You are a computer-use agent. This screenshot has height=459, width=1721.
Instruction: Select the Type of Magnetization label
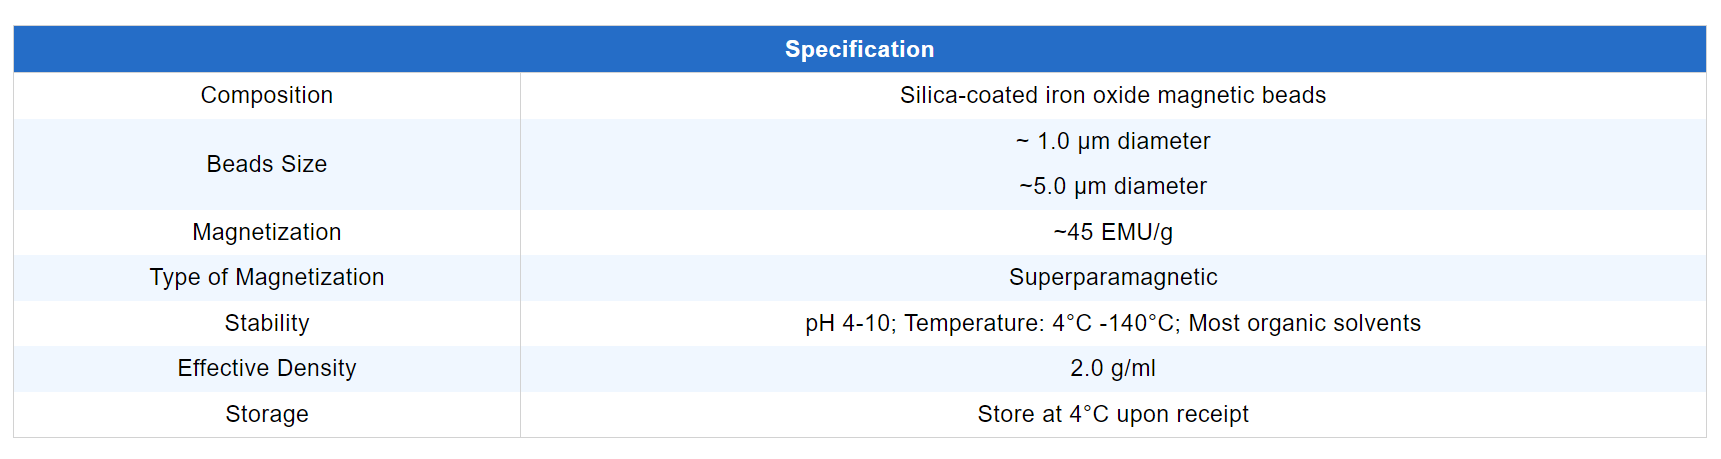266,277
